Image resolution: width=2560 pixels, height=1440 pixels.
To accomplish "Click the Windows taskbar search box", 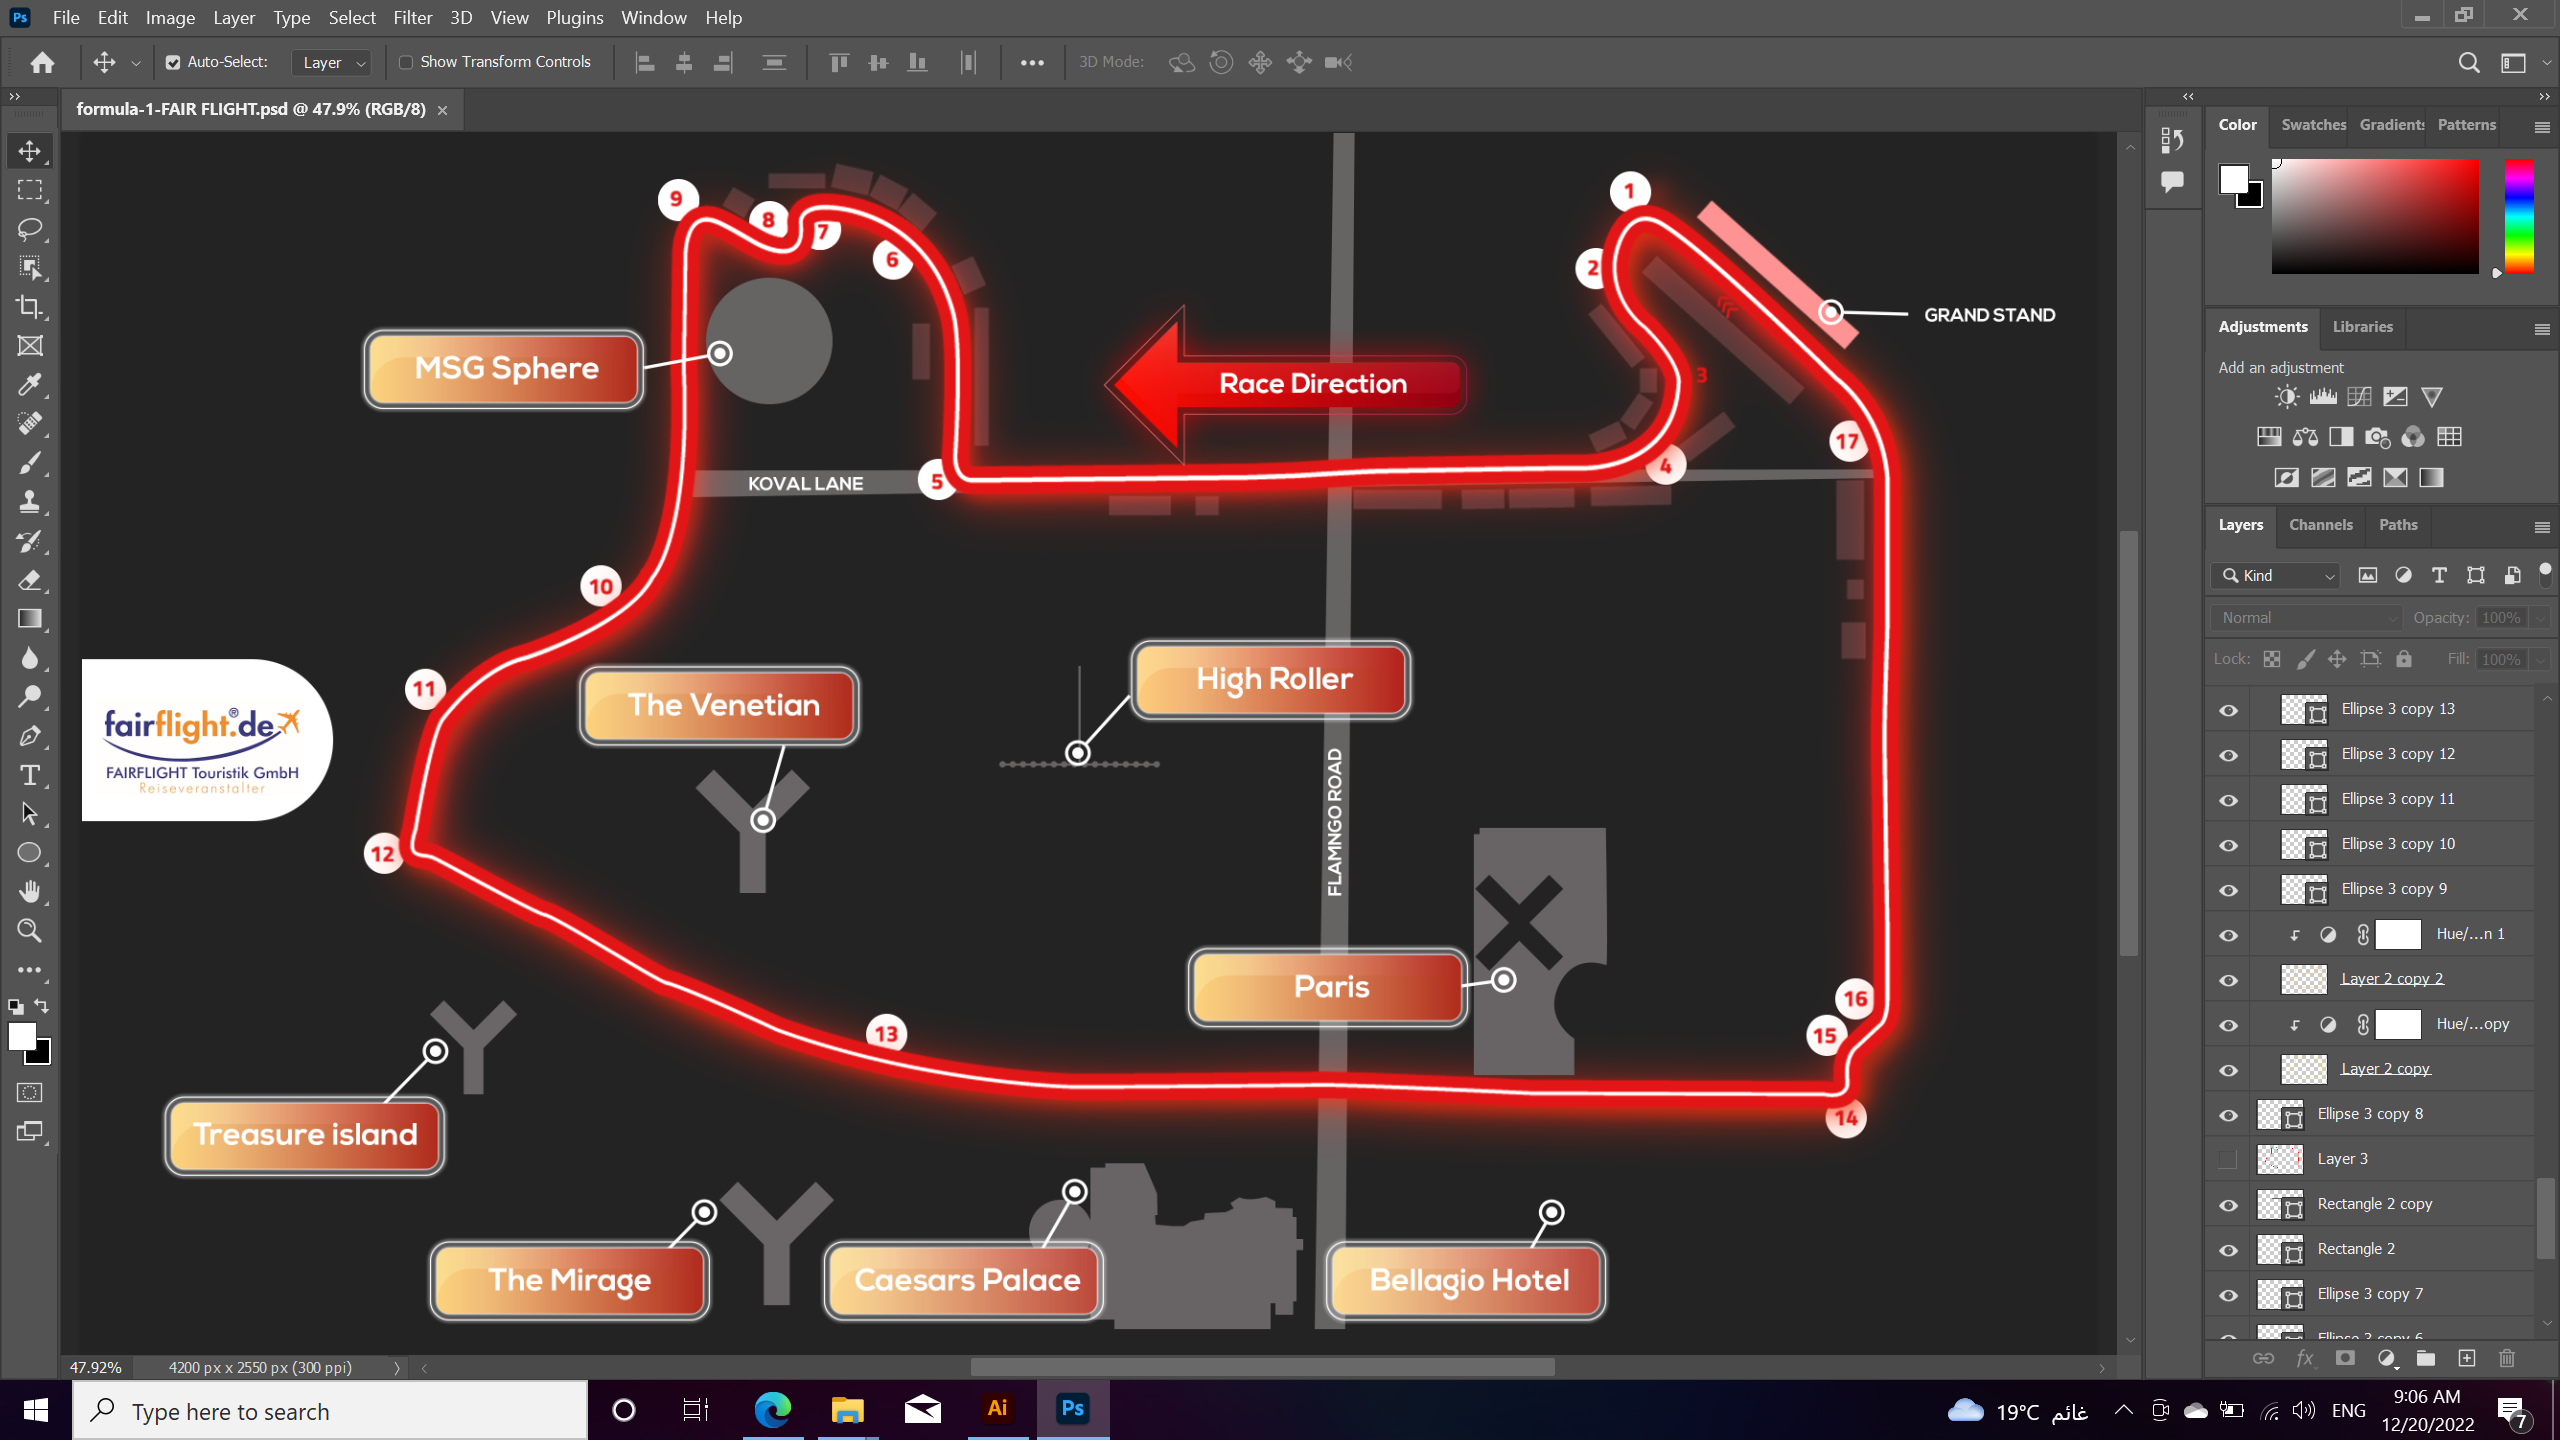I will click(329, 1411).
